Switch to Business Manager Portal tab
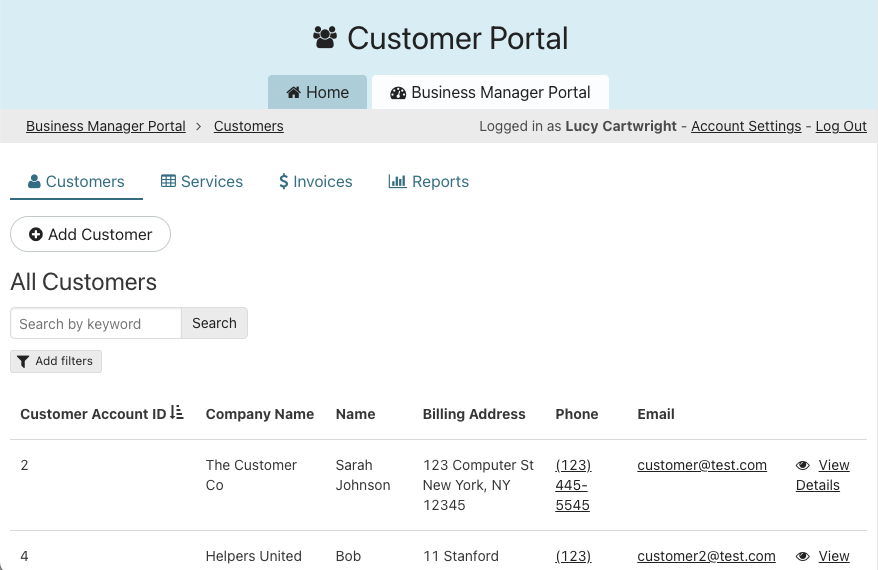878x570 pixels. (490, 92)
